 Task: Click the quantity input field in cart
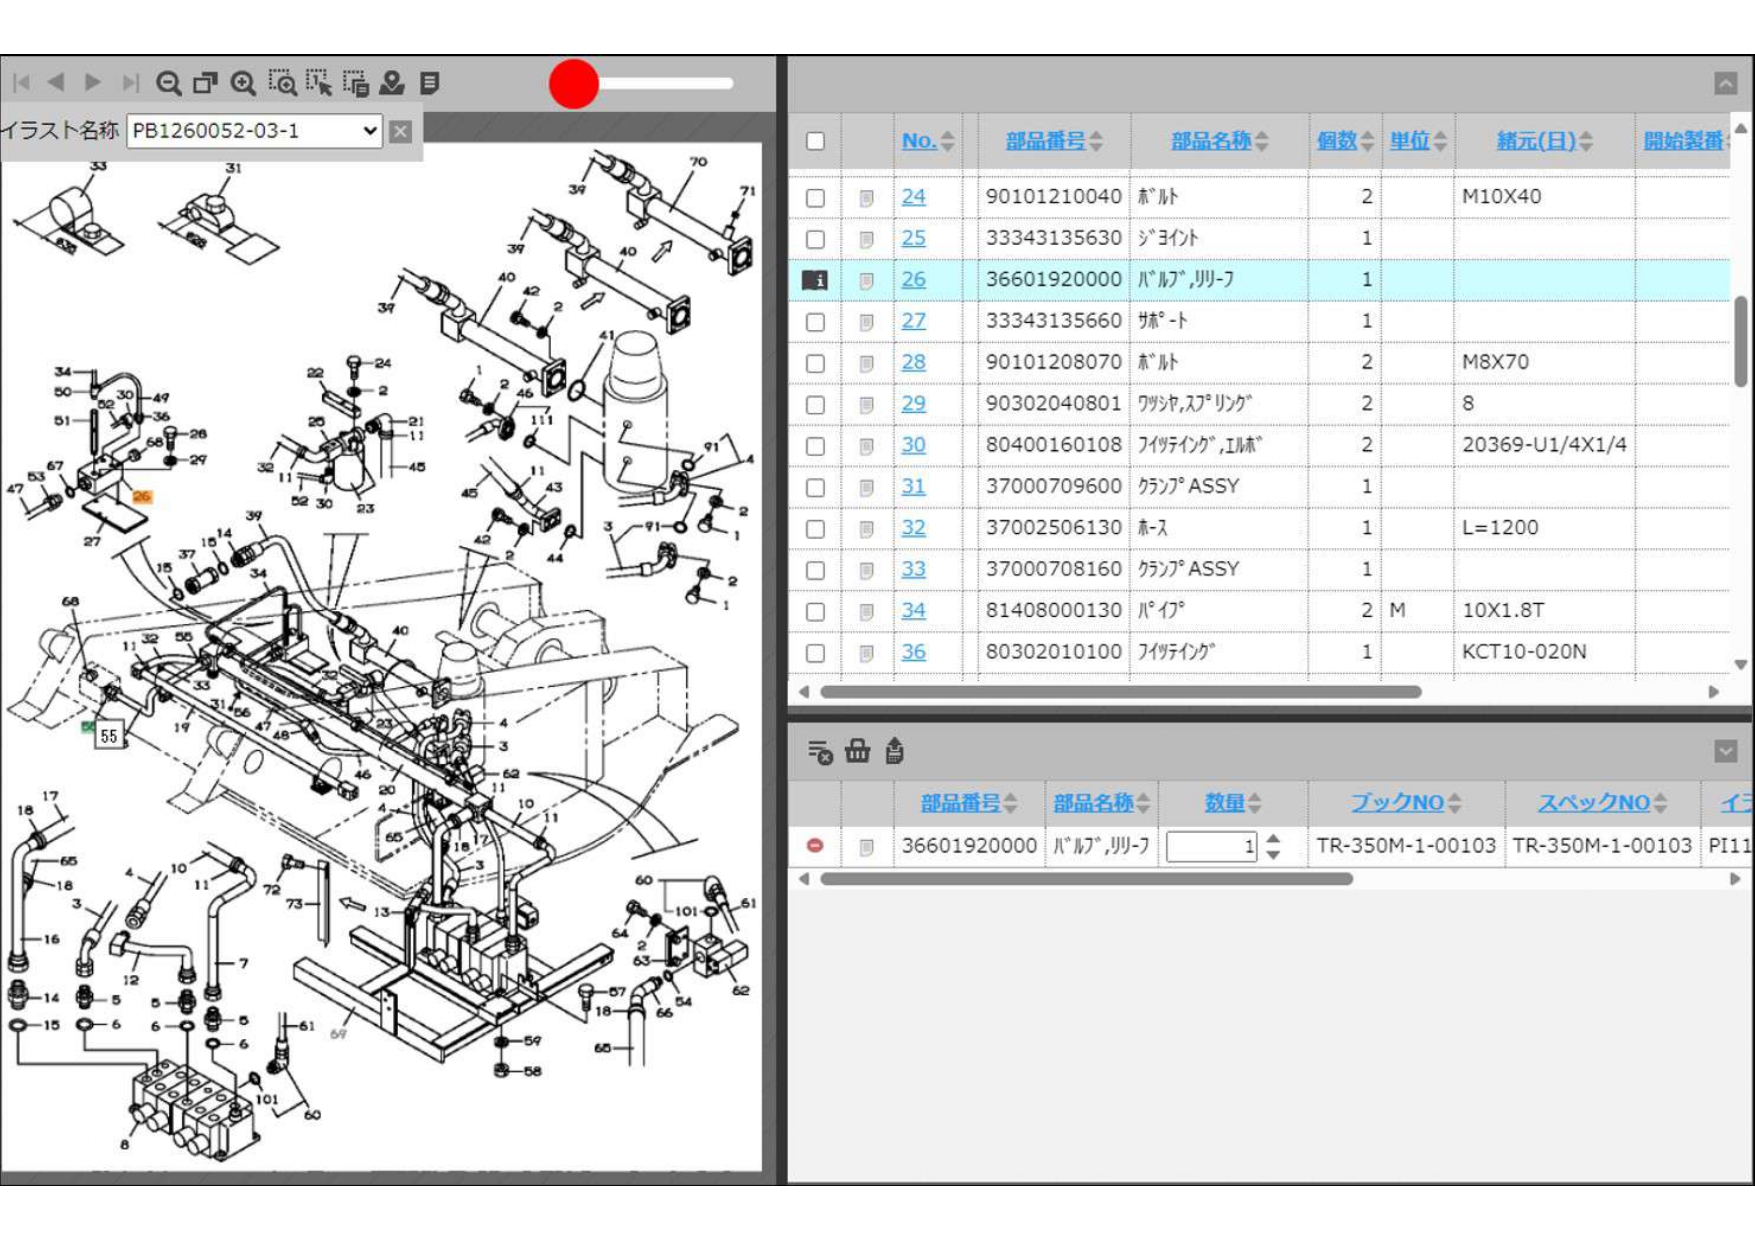coord(1210,846)
